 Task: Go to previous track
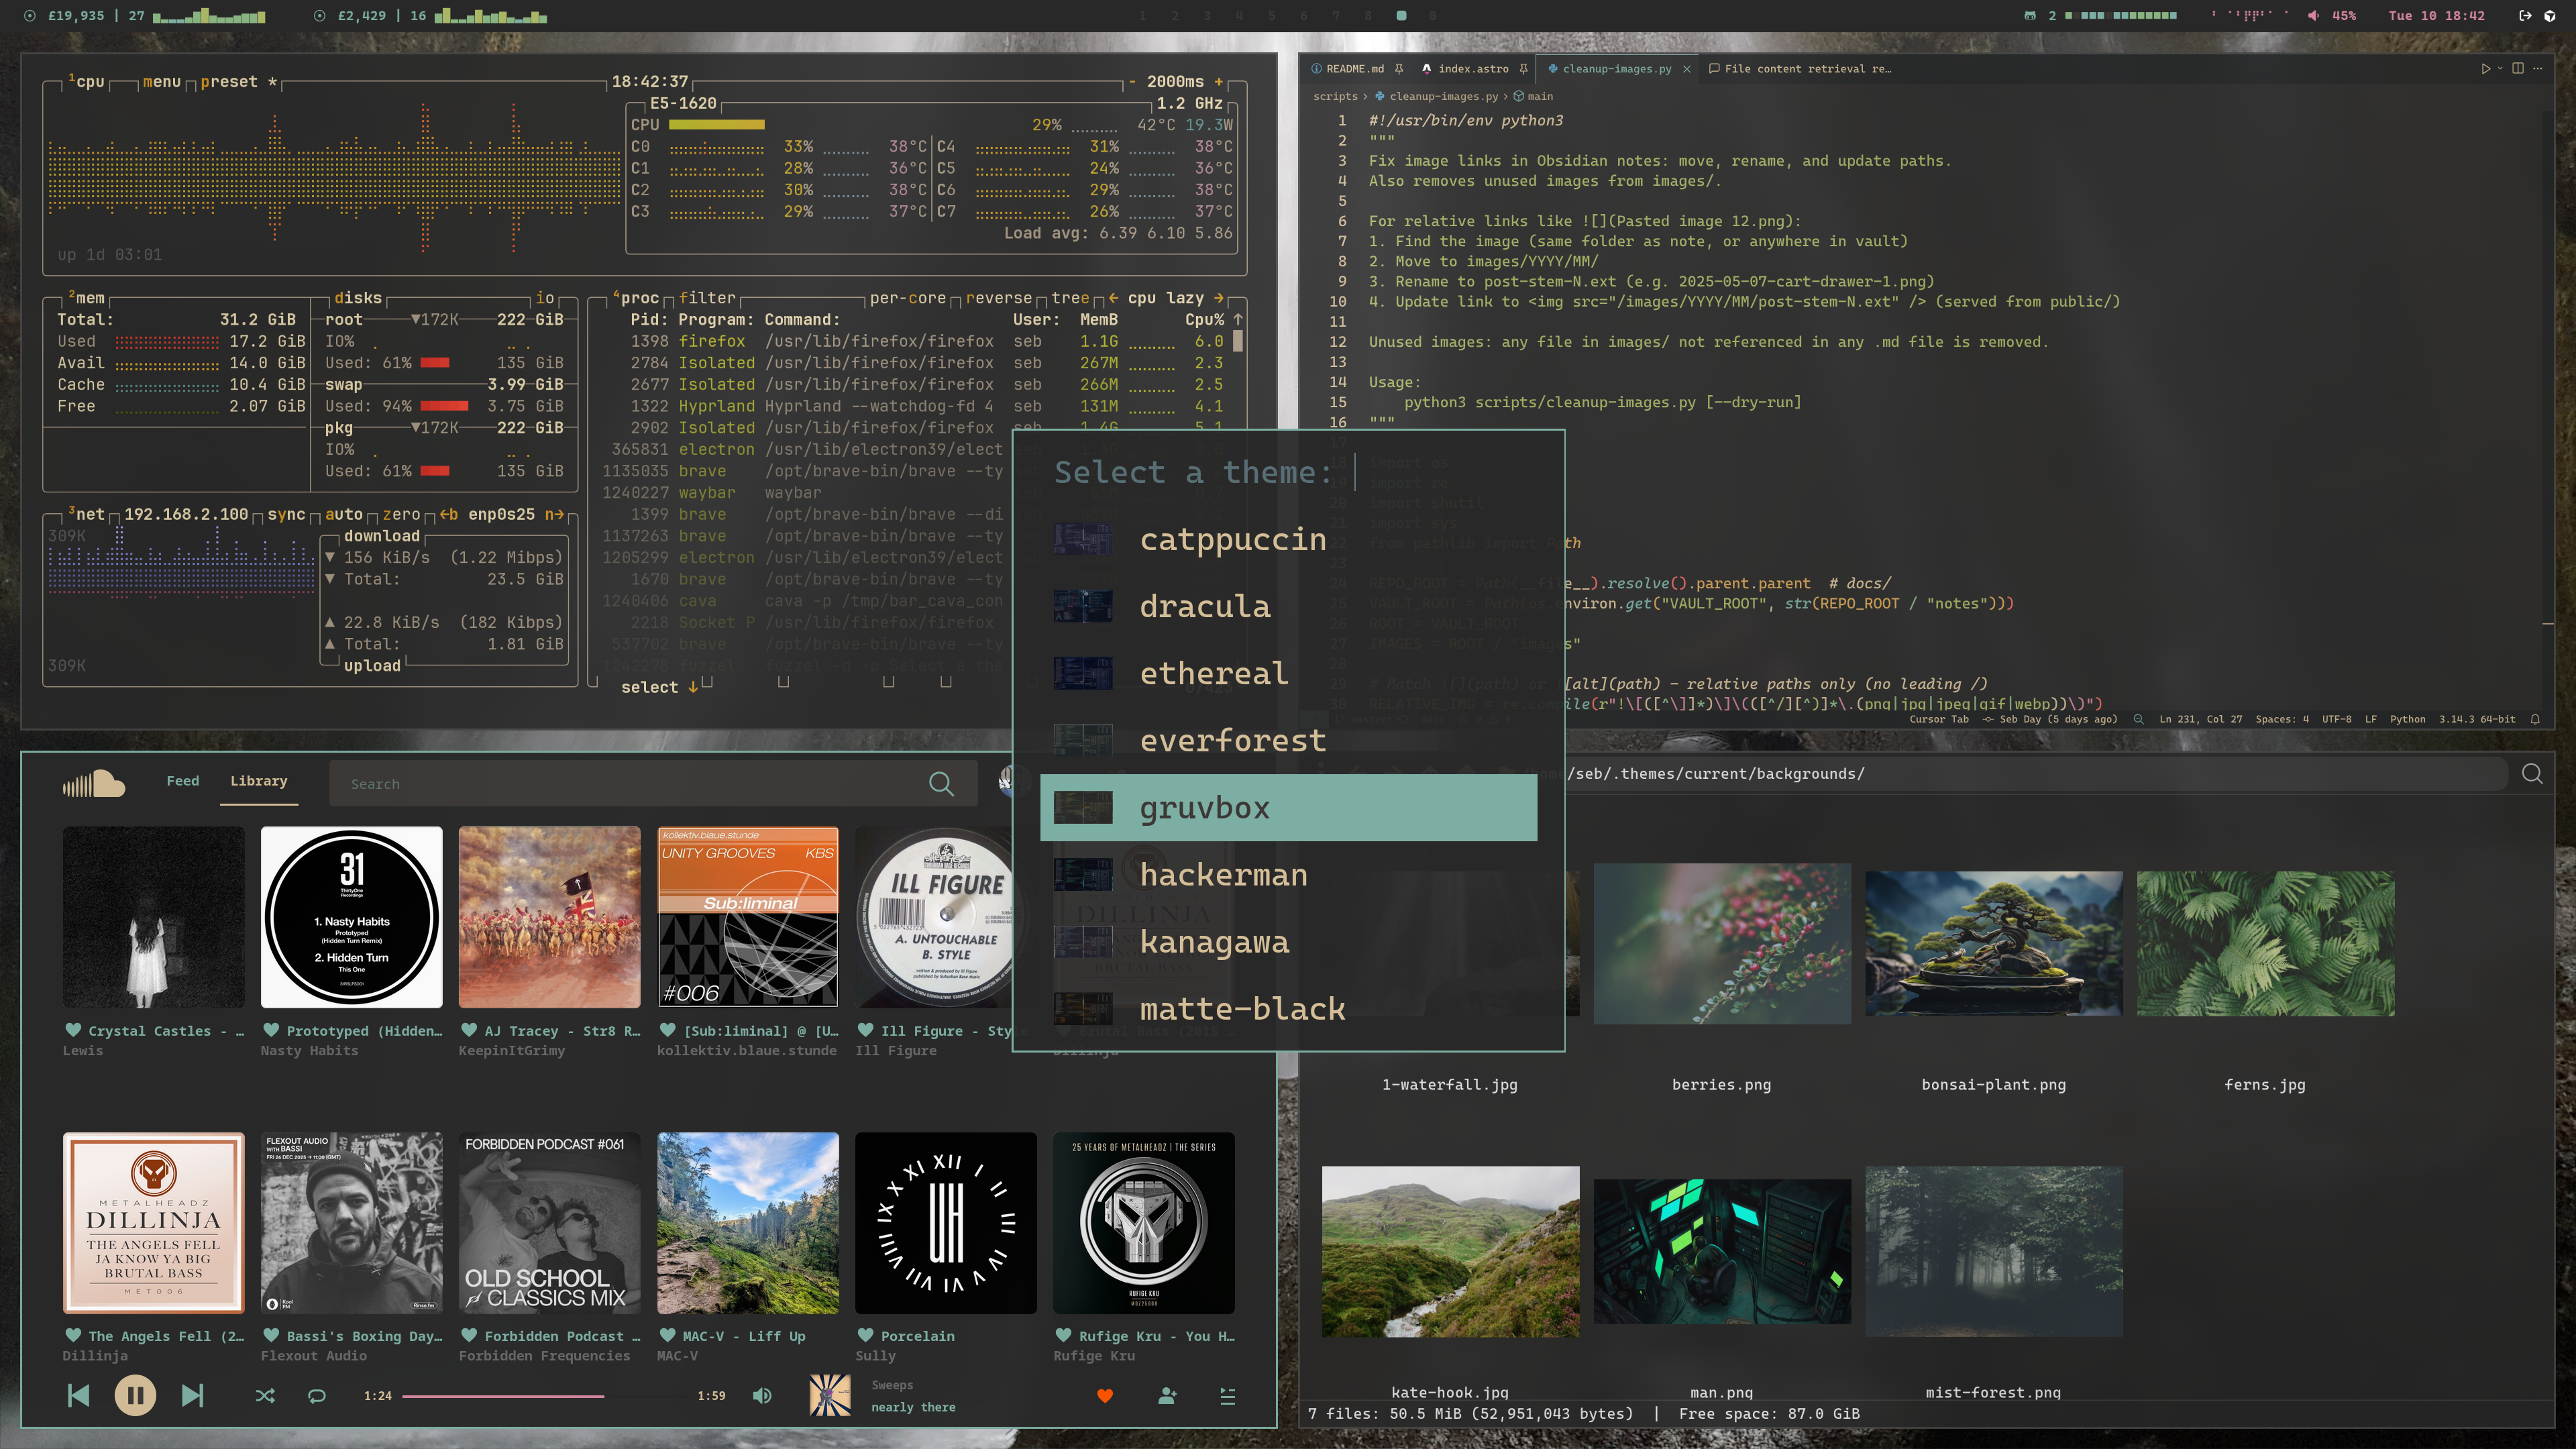78,1395
